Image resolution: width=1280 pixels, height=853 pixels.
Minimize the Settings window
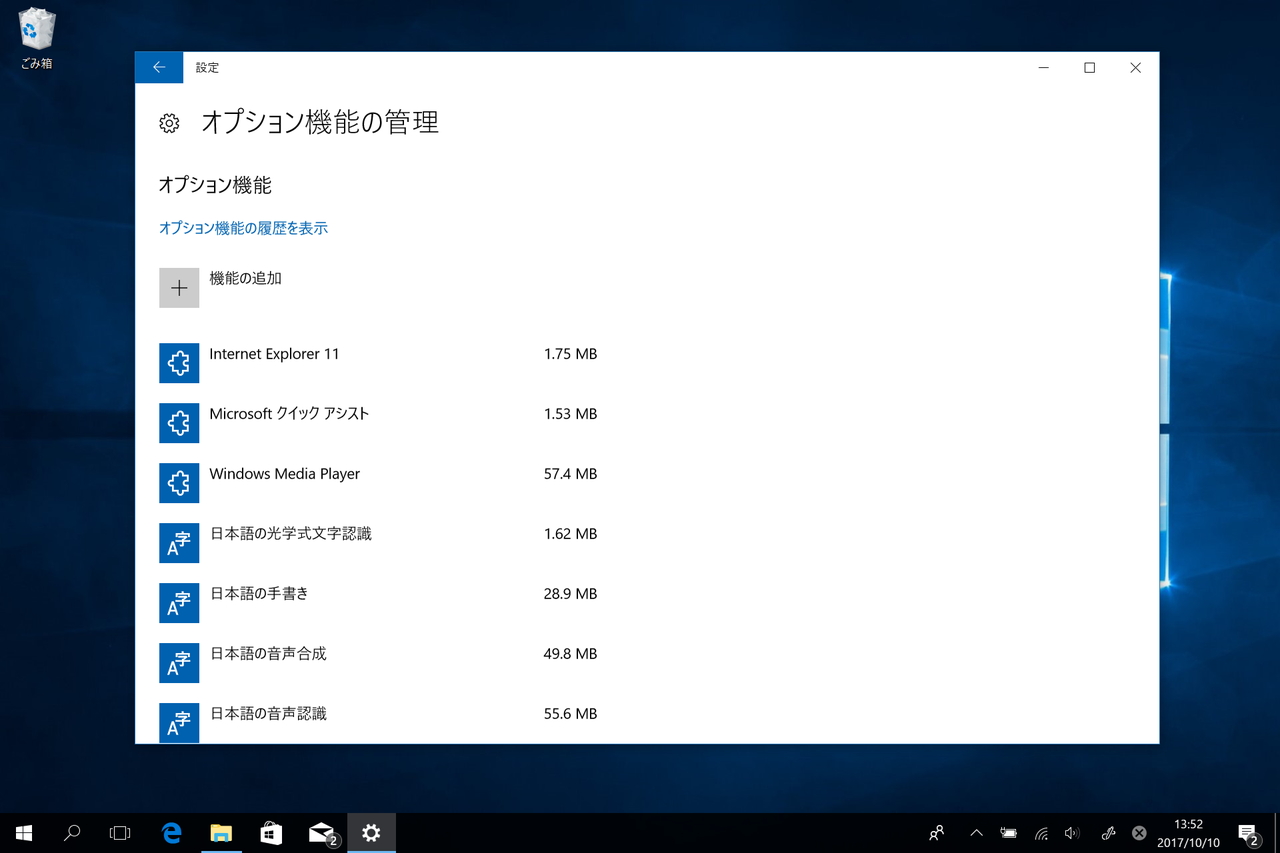pyautogui.click(x=1044, y=67)
